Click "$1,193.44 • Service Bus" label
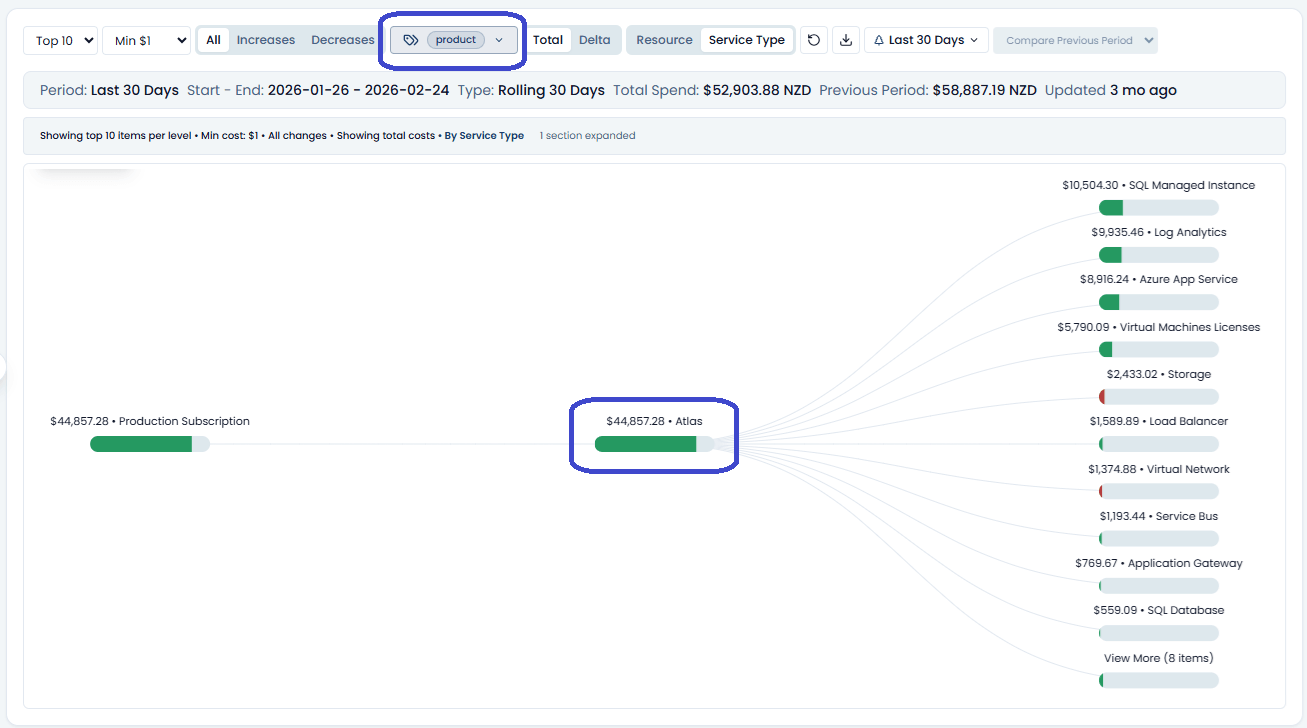Screen dimensions: 1307x728 [x=1159, y=516]
